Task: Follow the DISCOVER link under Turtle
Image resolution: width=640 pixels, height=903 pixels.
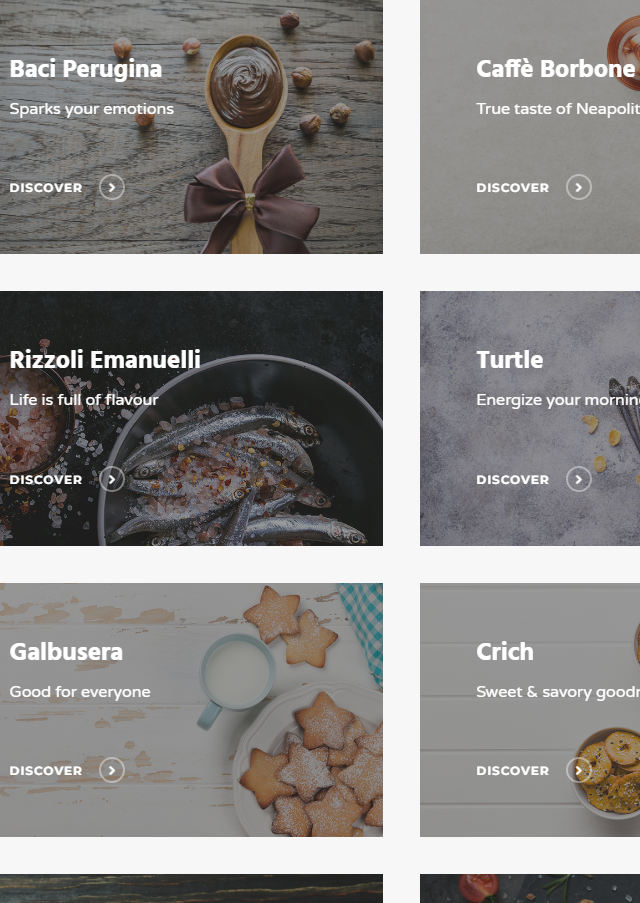Action: [513, 480]
